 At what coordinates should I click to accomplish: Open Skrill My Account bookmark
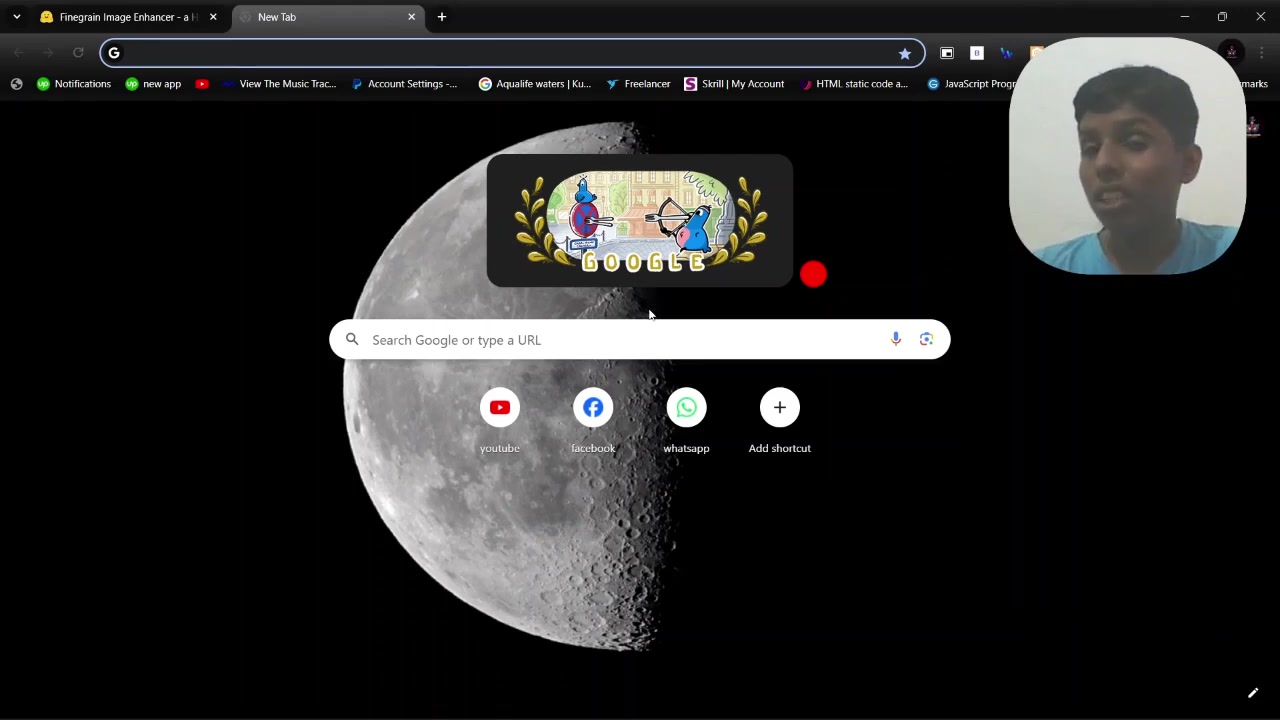[734, 84]
